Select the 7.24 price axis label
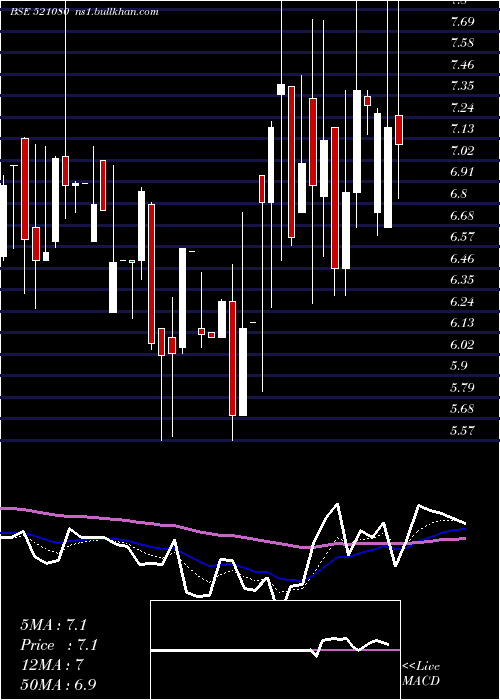 point(462,108)
